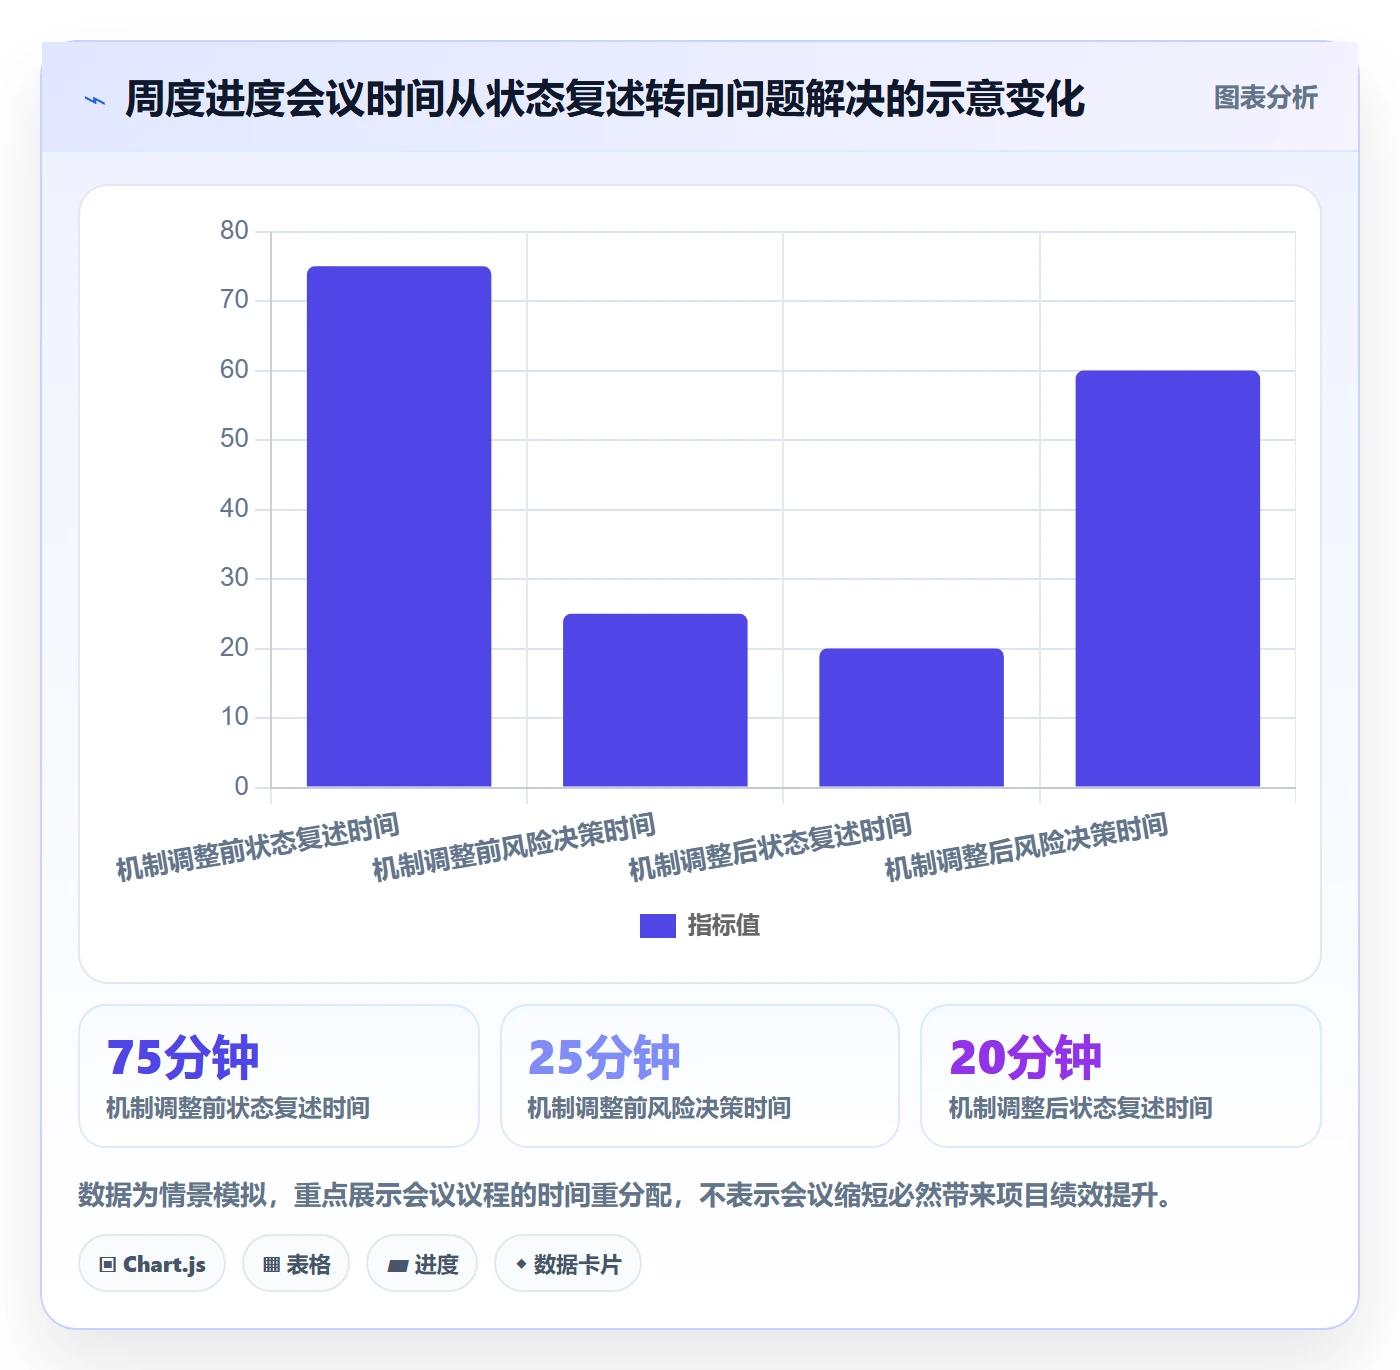Image resolution: width=1400 pixels, height=1370 pixels.
Task: Open the 图表分析 label in header
Action: 1266,98
